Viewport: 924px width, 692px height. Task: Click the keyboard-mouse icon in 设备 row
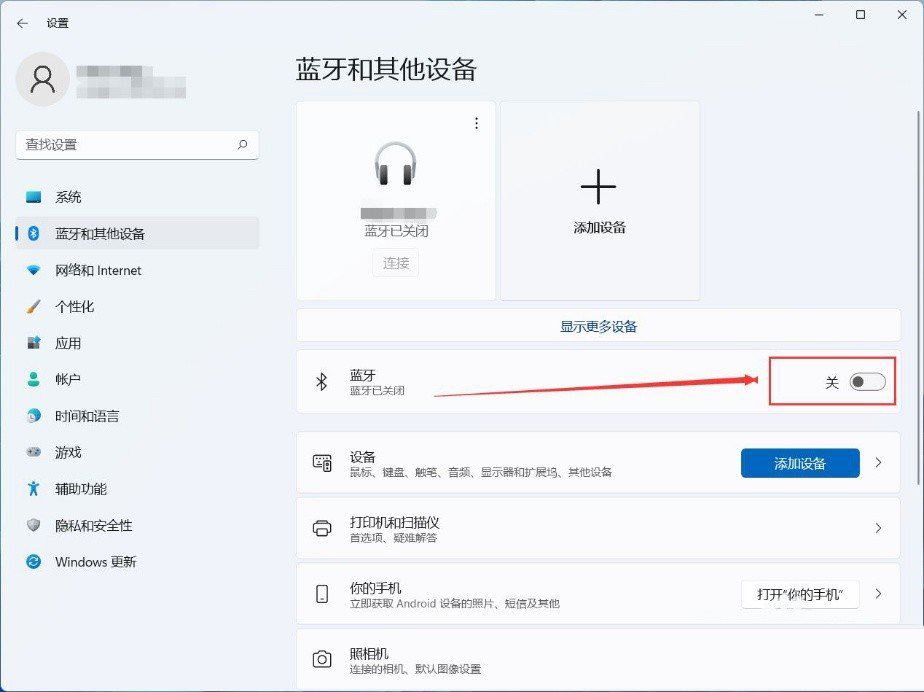(x=322, y=463)
